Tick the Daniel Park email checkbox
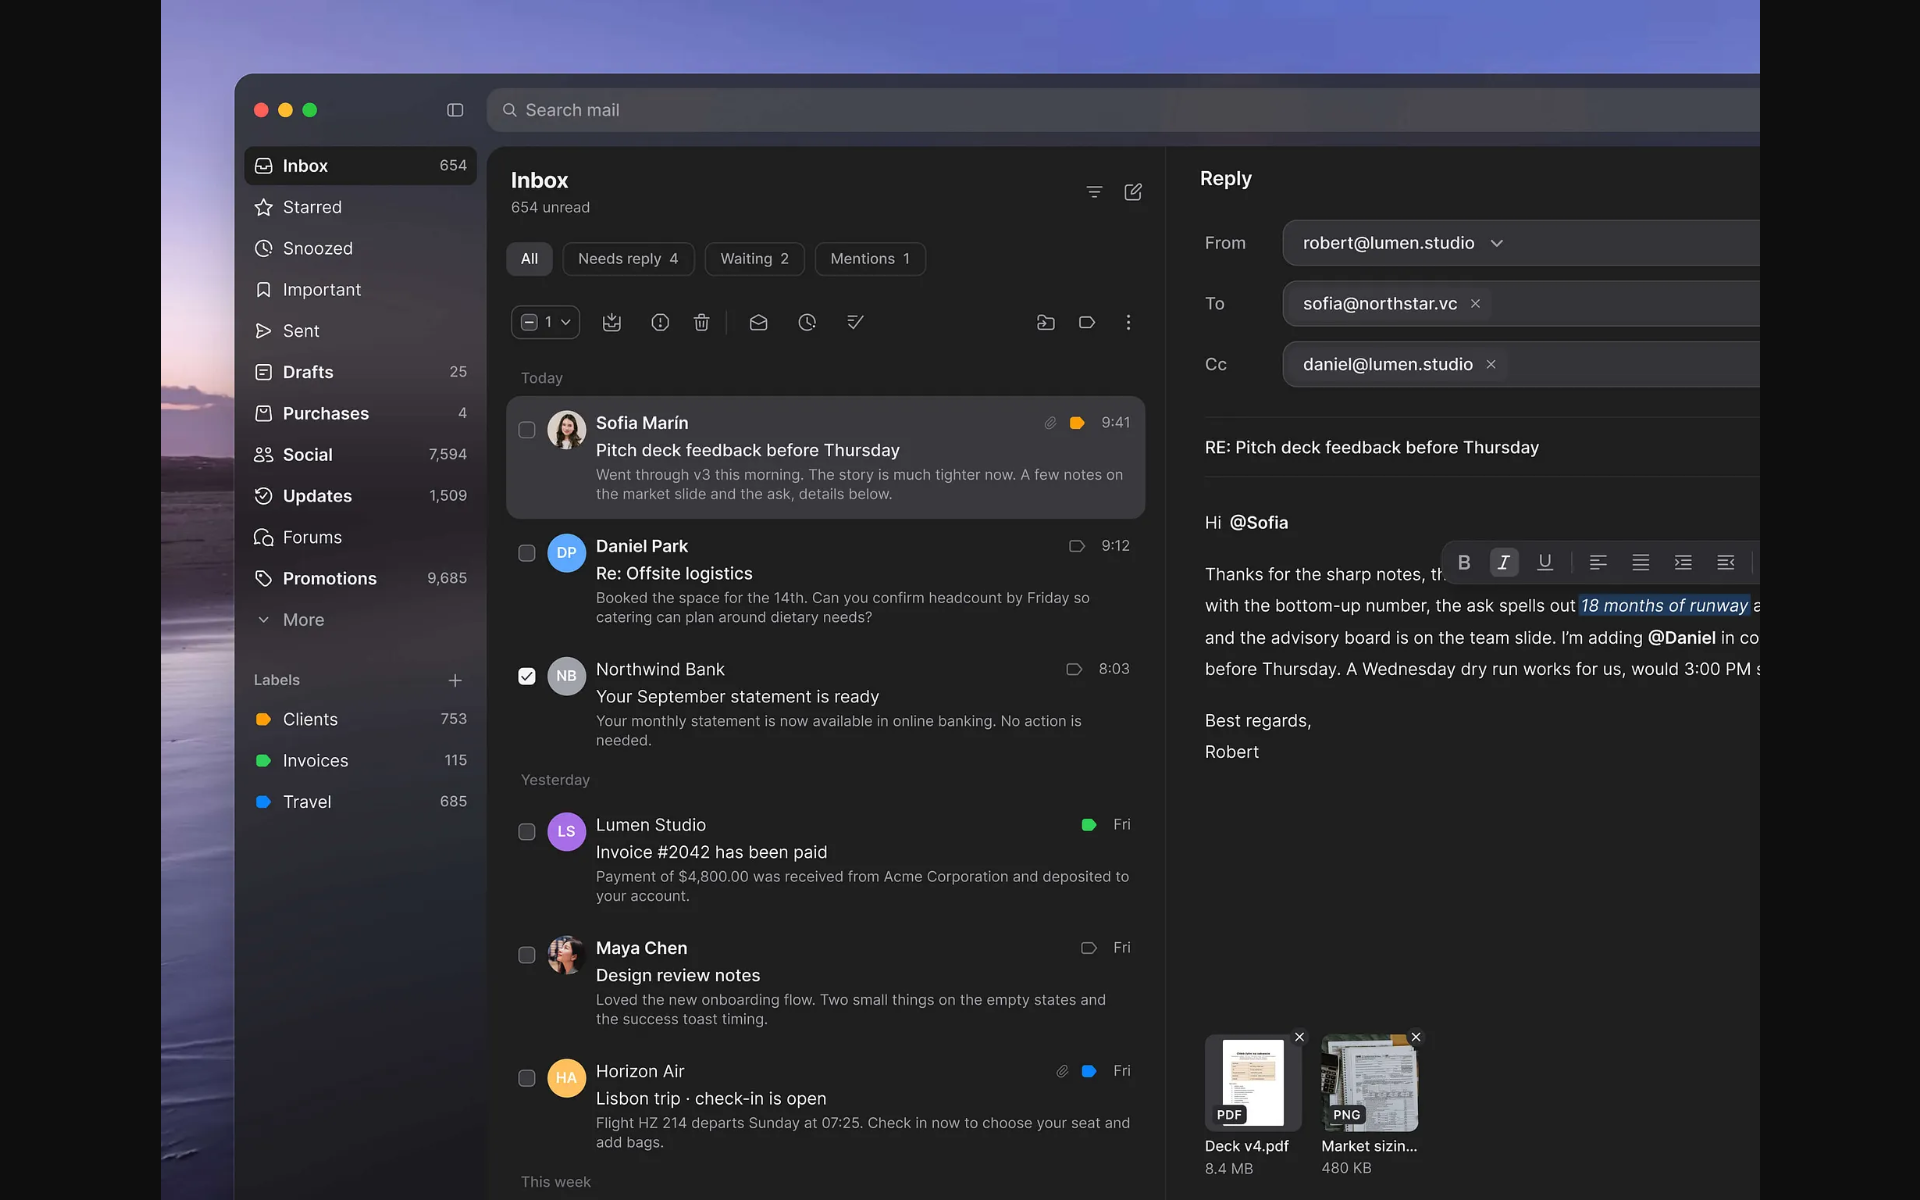This screenshot has width=1920, height=1200. (x=527, y=553)
